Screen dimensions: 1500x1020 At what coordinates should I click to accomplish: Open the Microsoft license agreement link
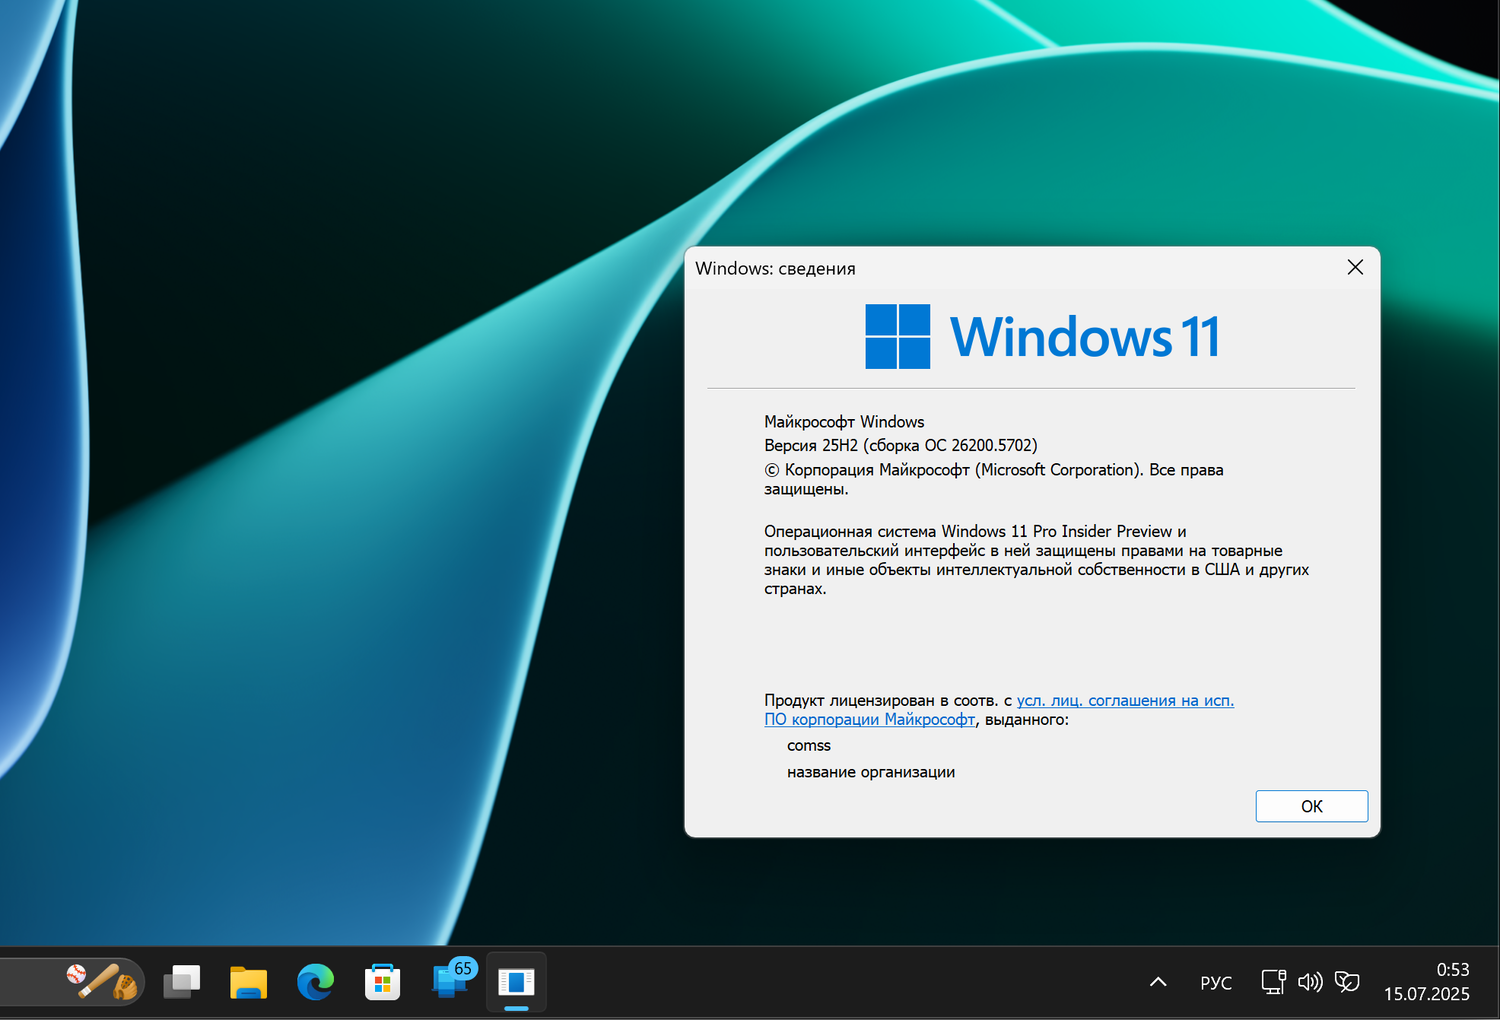click(x=1124, y=700)
